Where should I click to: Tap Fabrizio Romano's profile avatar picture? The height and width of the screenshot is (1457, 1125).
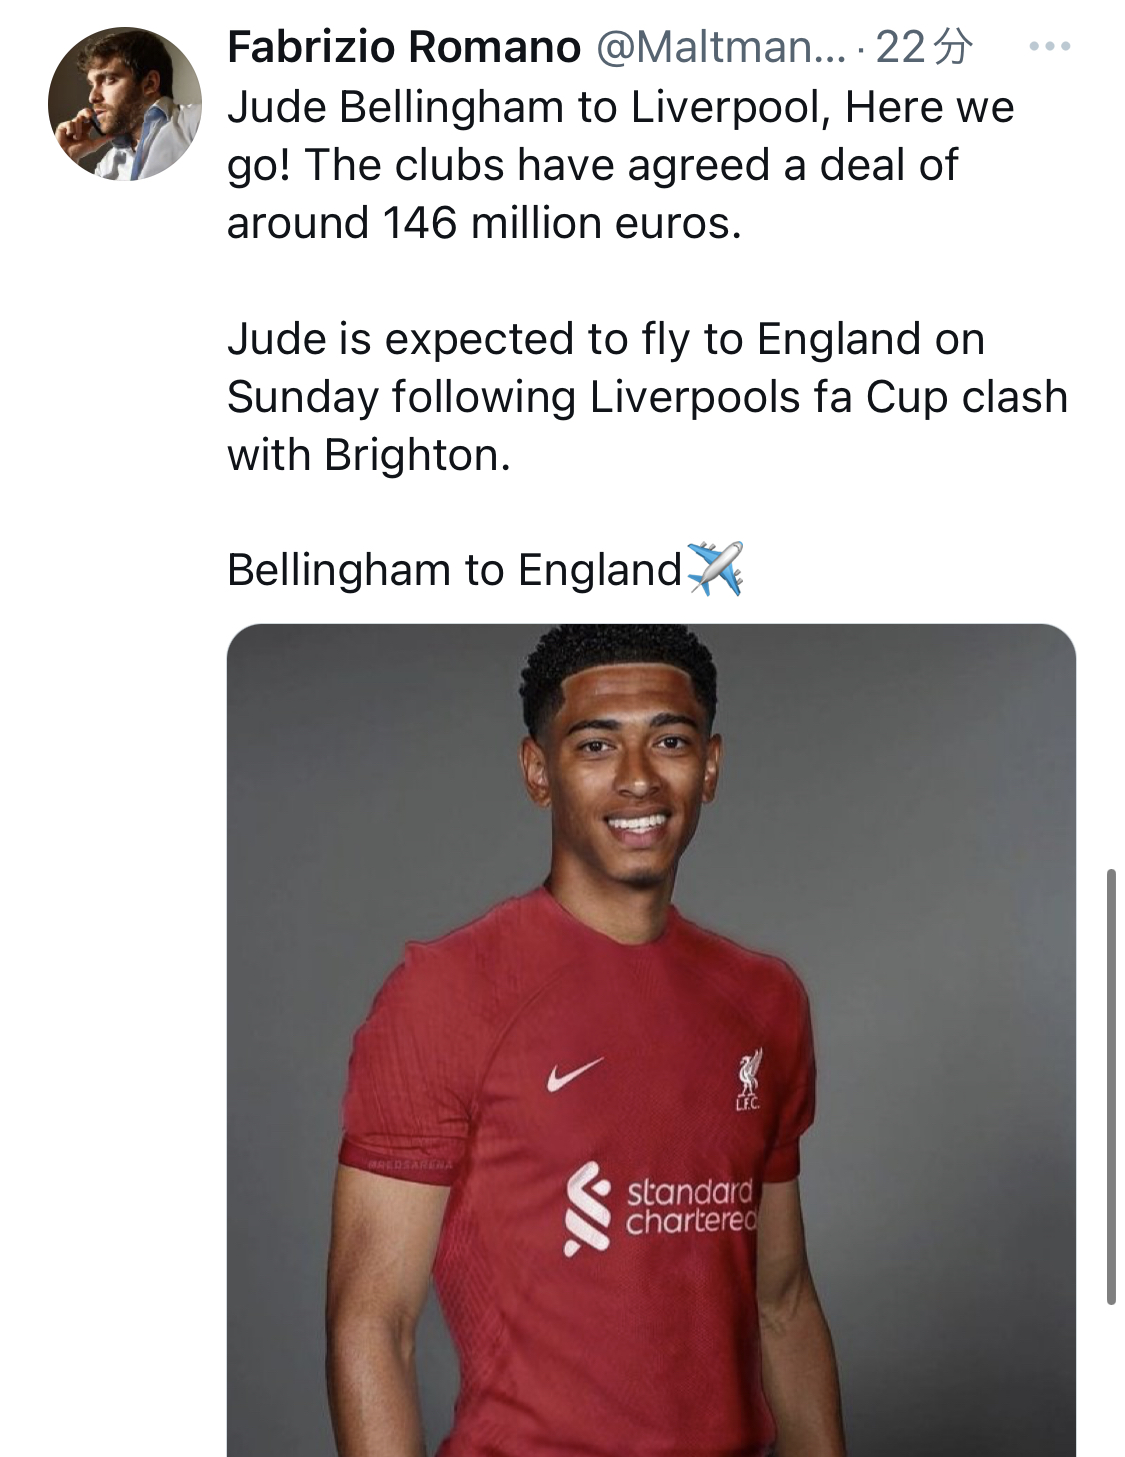pyautogui.click(x=124, y=104)
